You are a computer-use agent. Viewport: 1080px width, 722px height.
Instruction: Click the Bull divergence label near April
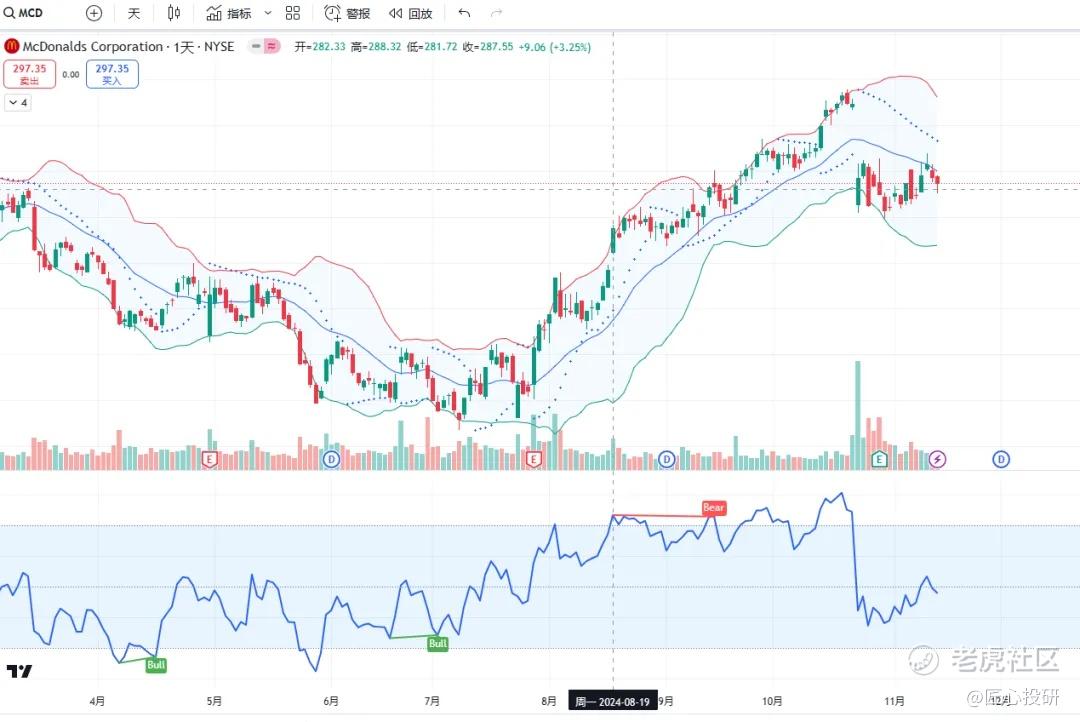pos(156,665)
